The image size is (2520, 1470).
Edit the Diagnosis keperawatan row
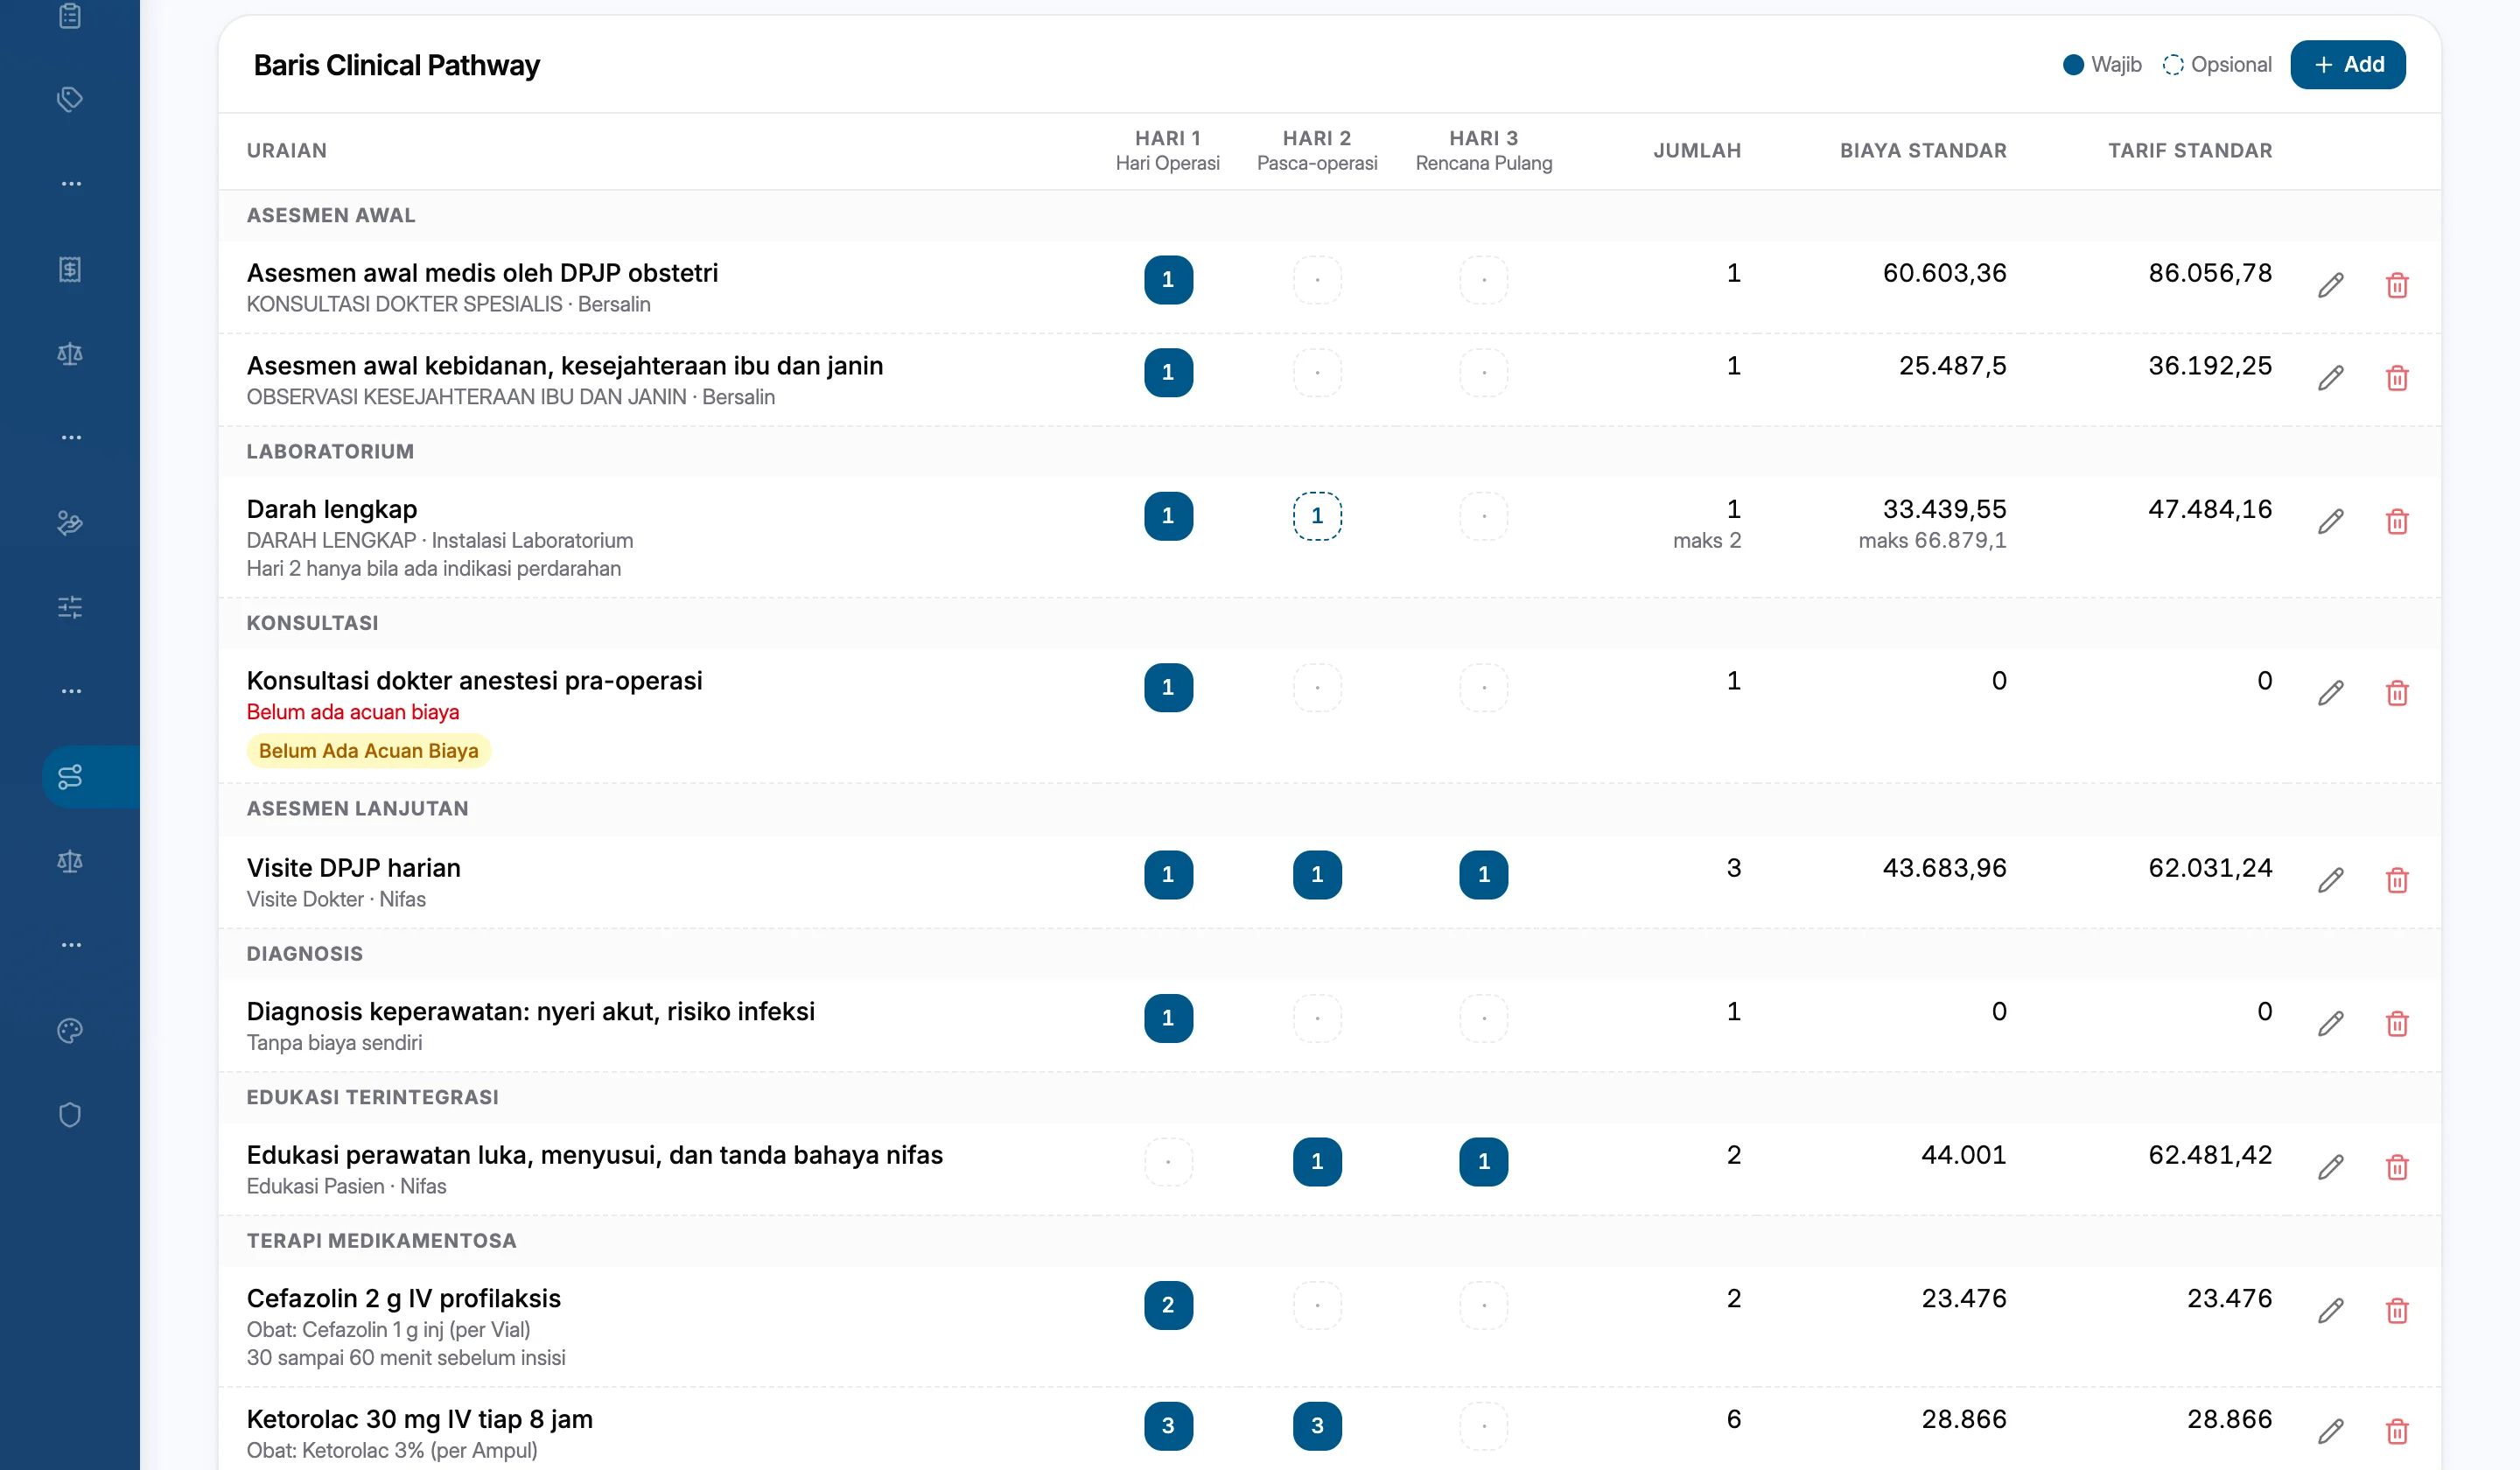click(2330, 1023)
